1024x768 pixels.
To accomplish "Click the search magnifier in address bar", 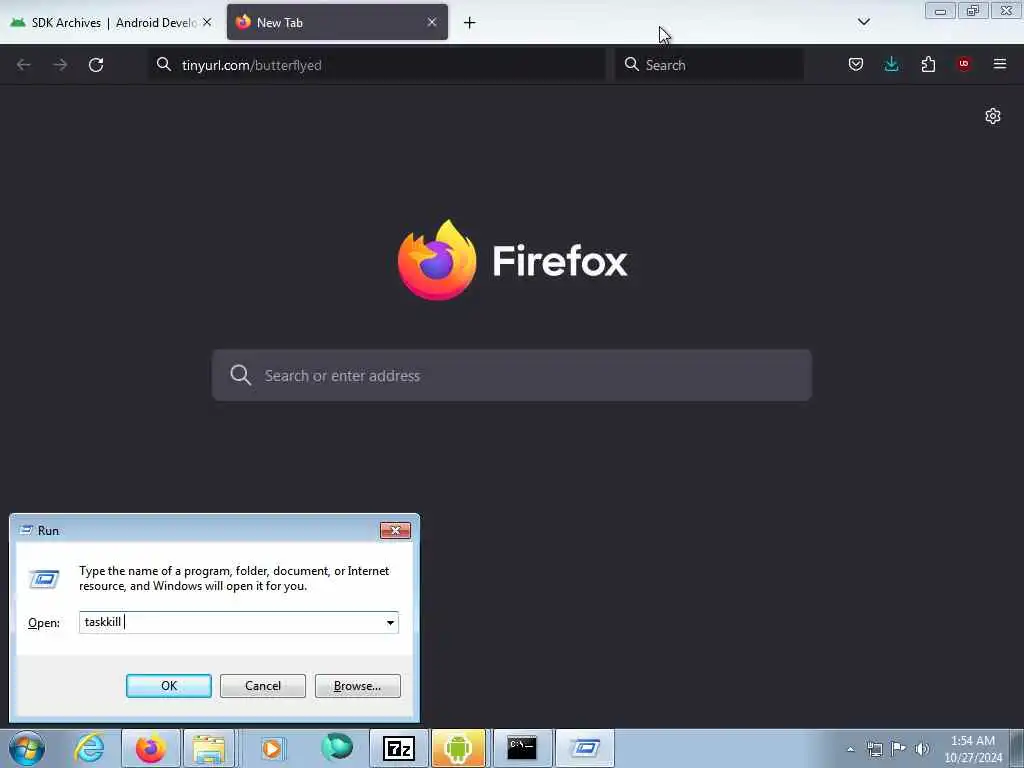I will (x=164, y=64).
